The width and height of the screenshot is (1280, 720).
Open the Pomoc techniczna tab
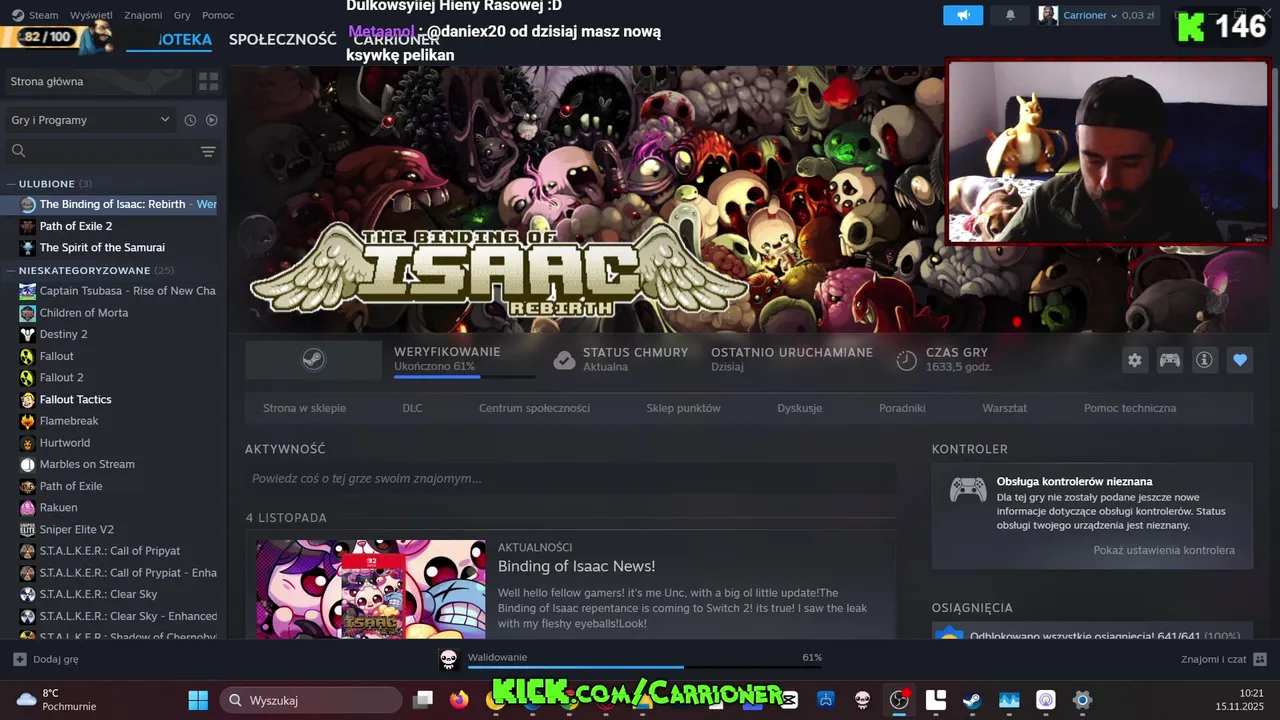pyautogui.click(x=1130, y=408)
